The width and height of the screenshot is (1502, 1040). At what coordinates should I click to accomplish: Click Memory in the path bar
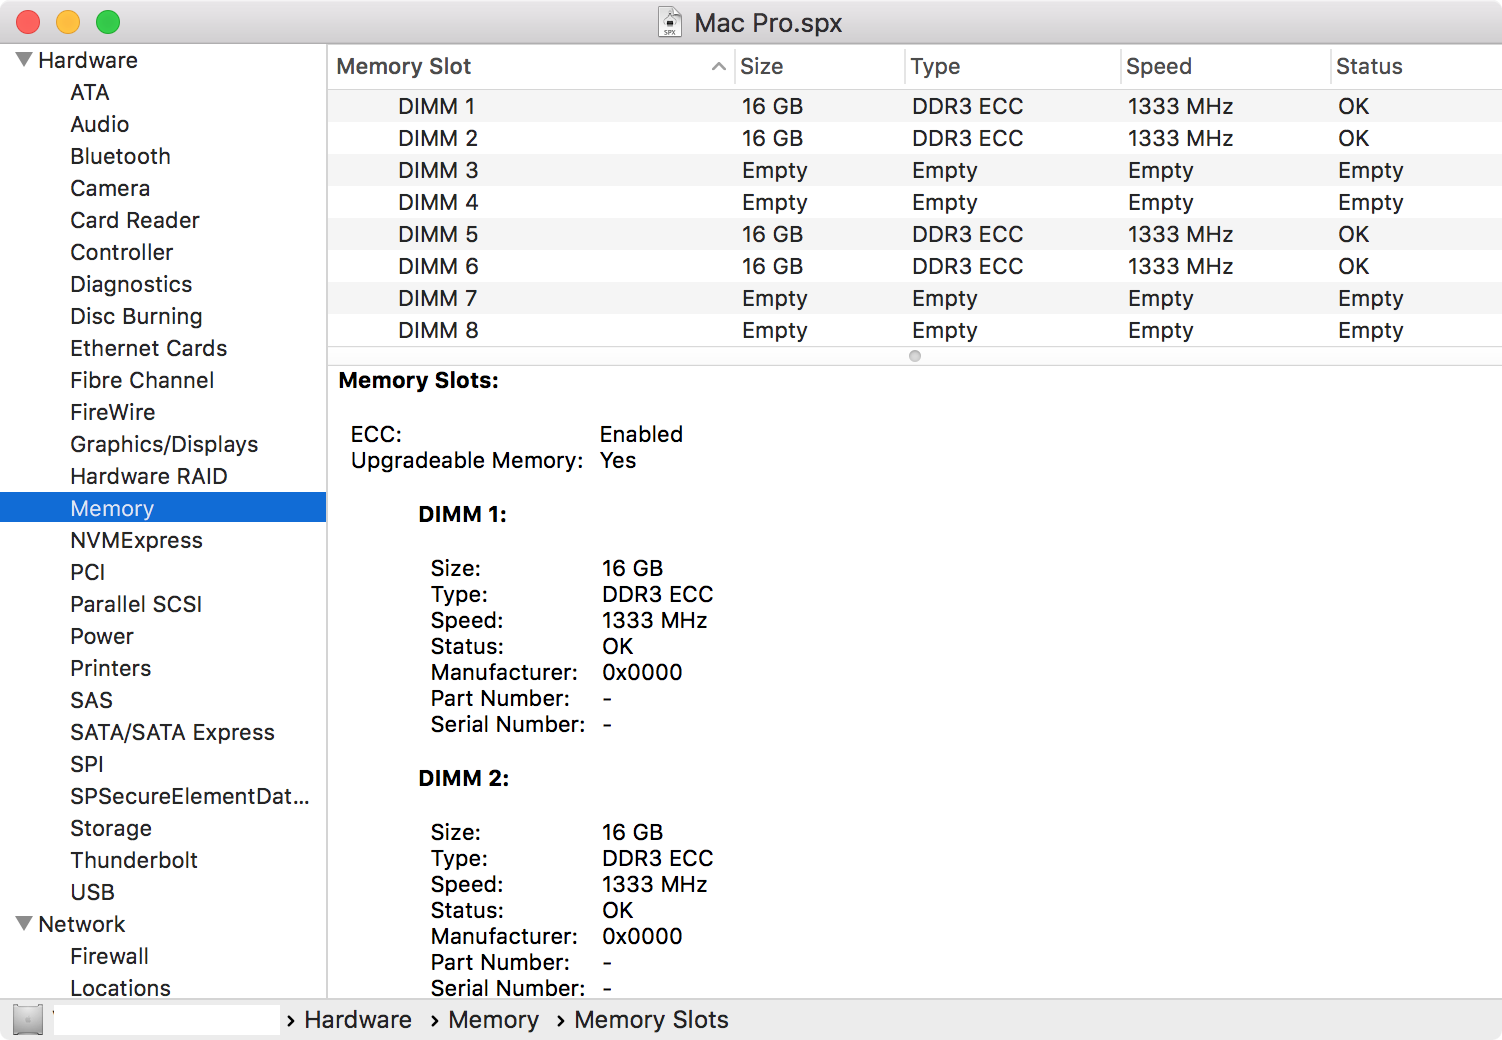pos(493,1020)
